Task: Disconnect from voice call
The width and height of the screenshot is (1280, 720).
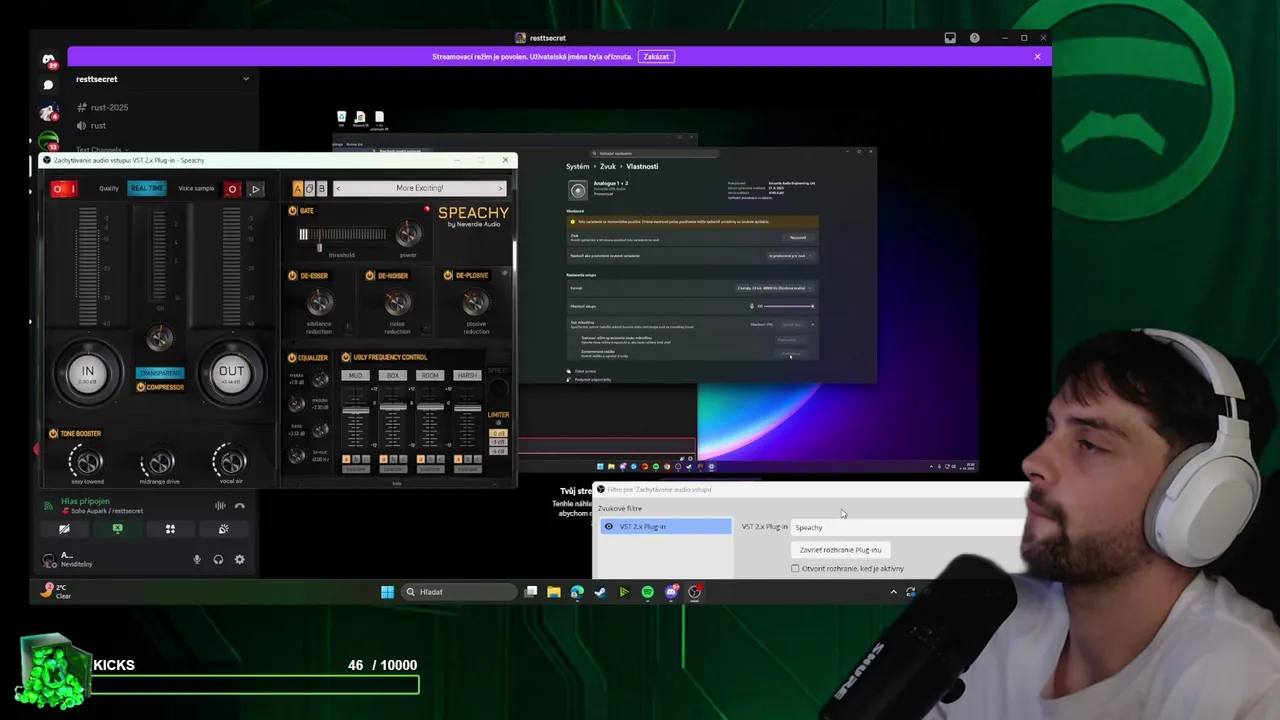Action: pos(239,506)
